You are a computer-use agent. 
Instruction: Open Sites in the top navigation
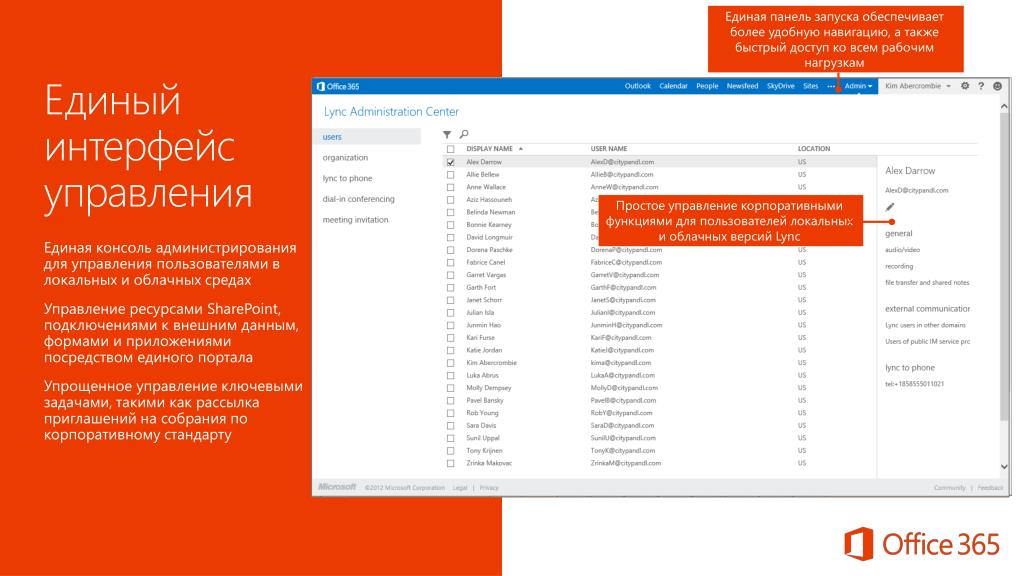[810, 86]
